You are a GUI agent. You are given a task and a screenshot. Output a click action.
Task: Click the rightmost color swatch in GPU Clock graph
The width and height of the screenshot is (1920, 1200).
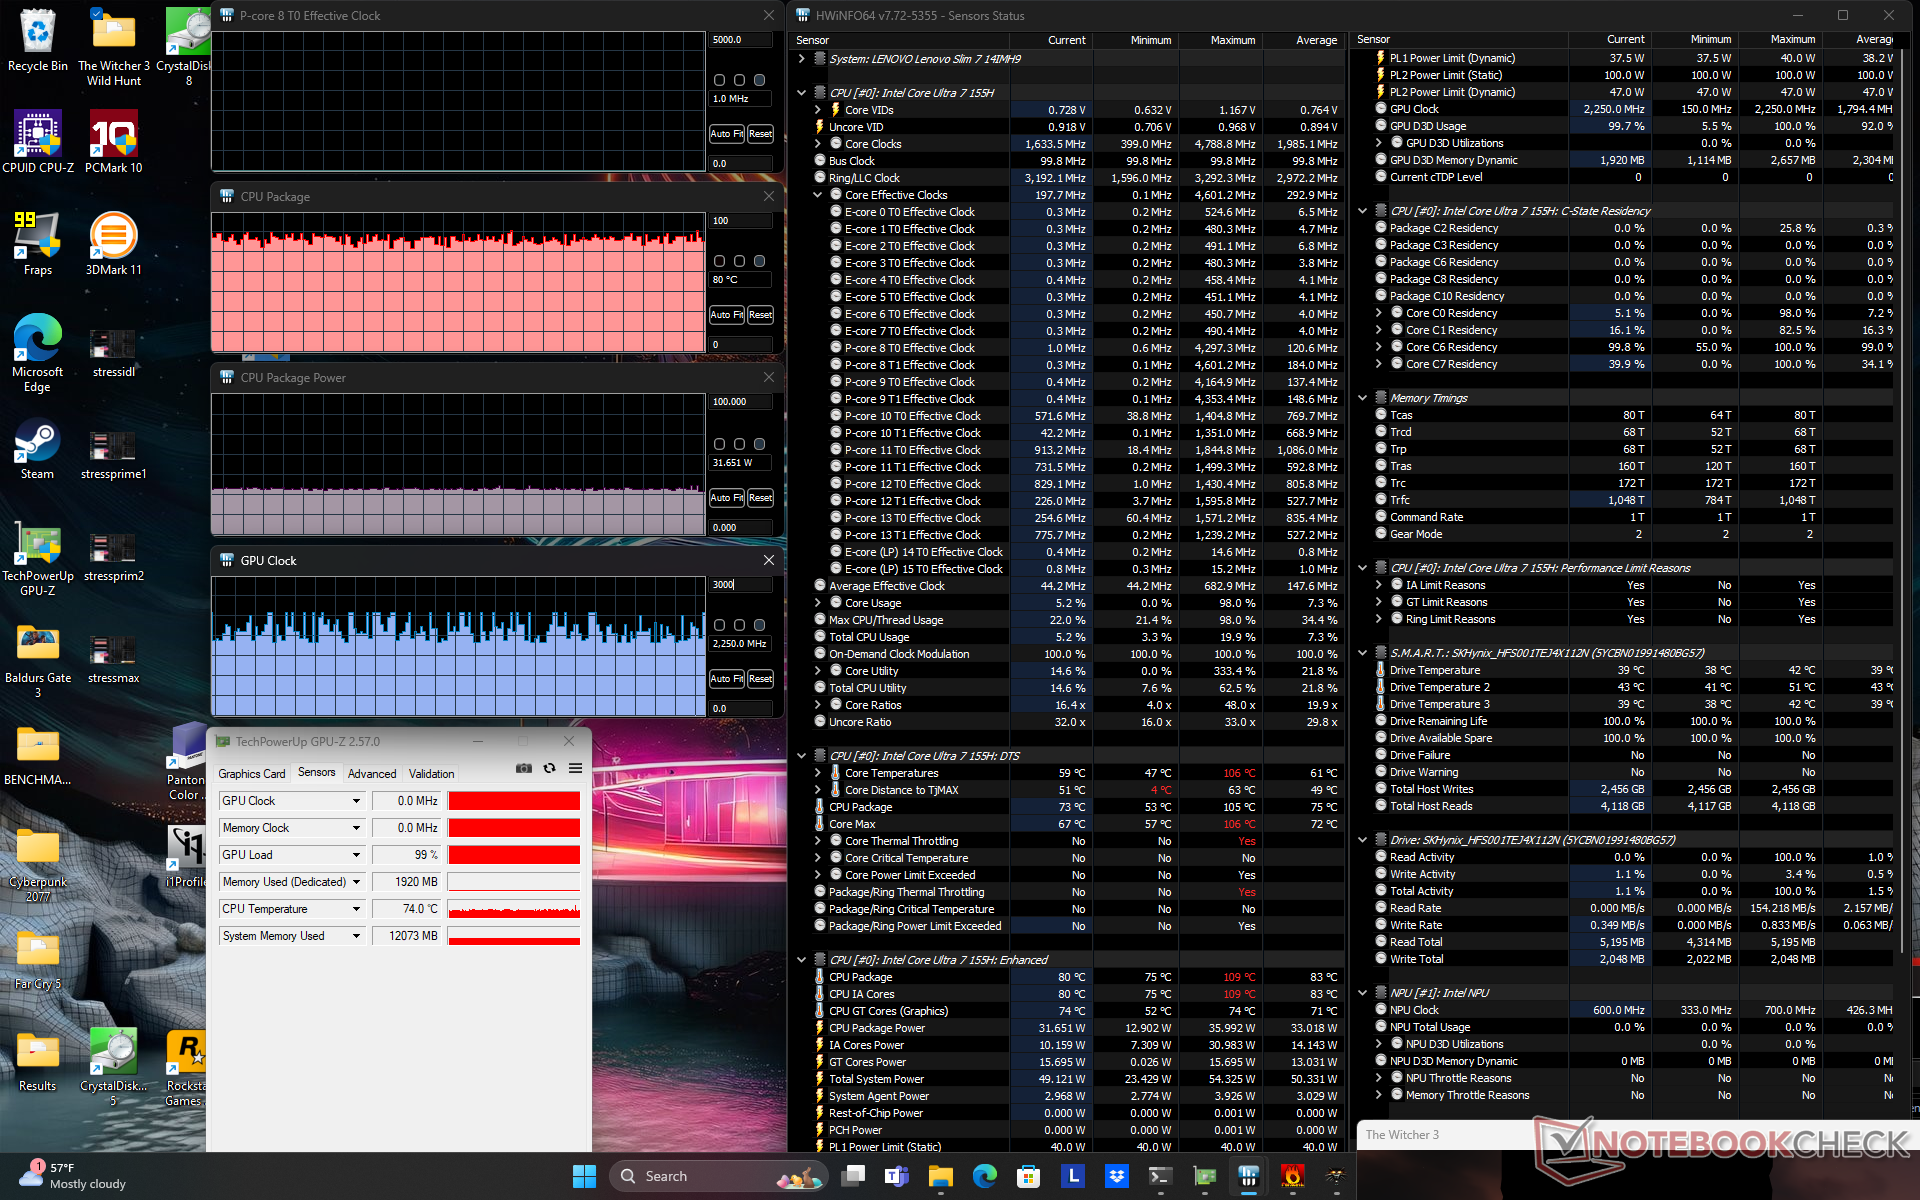(x=760, y=625)
